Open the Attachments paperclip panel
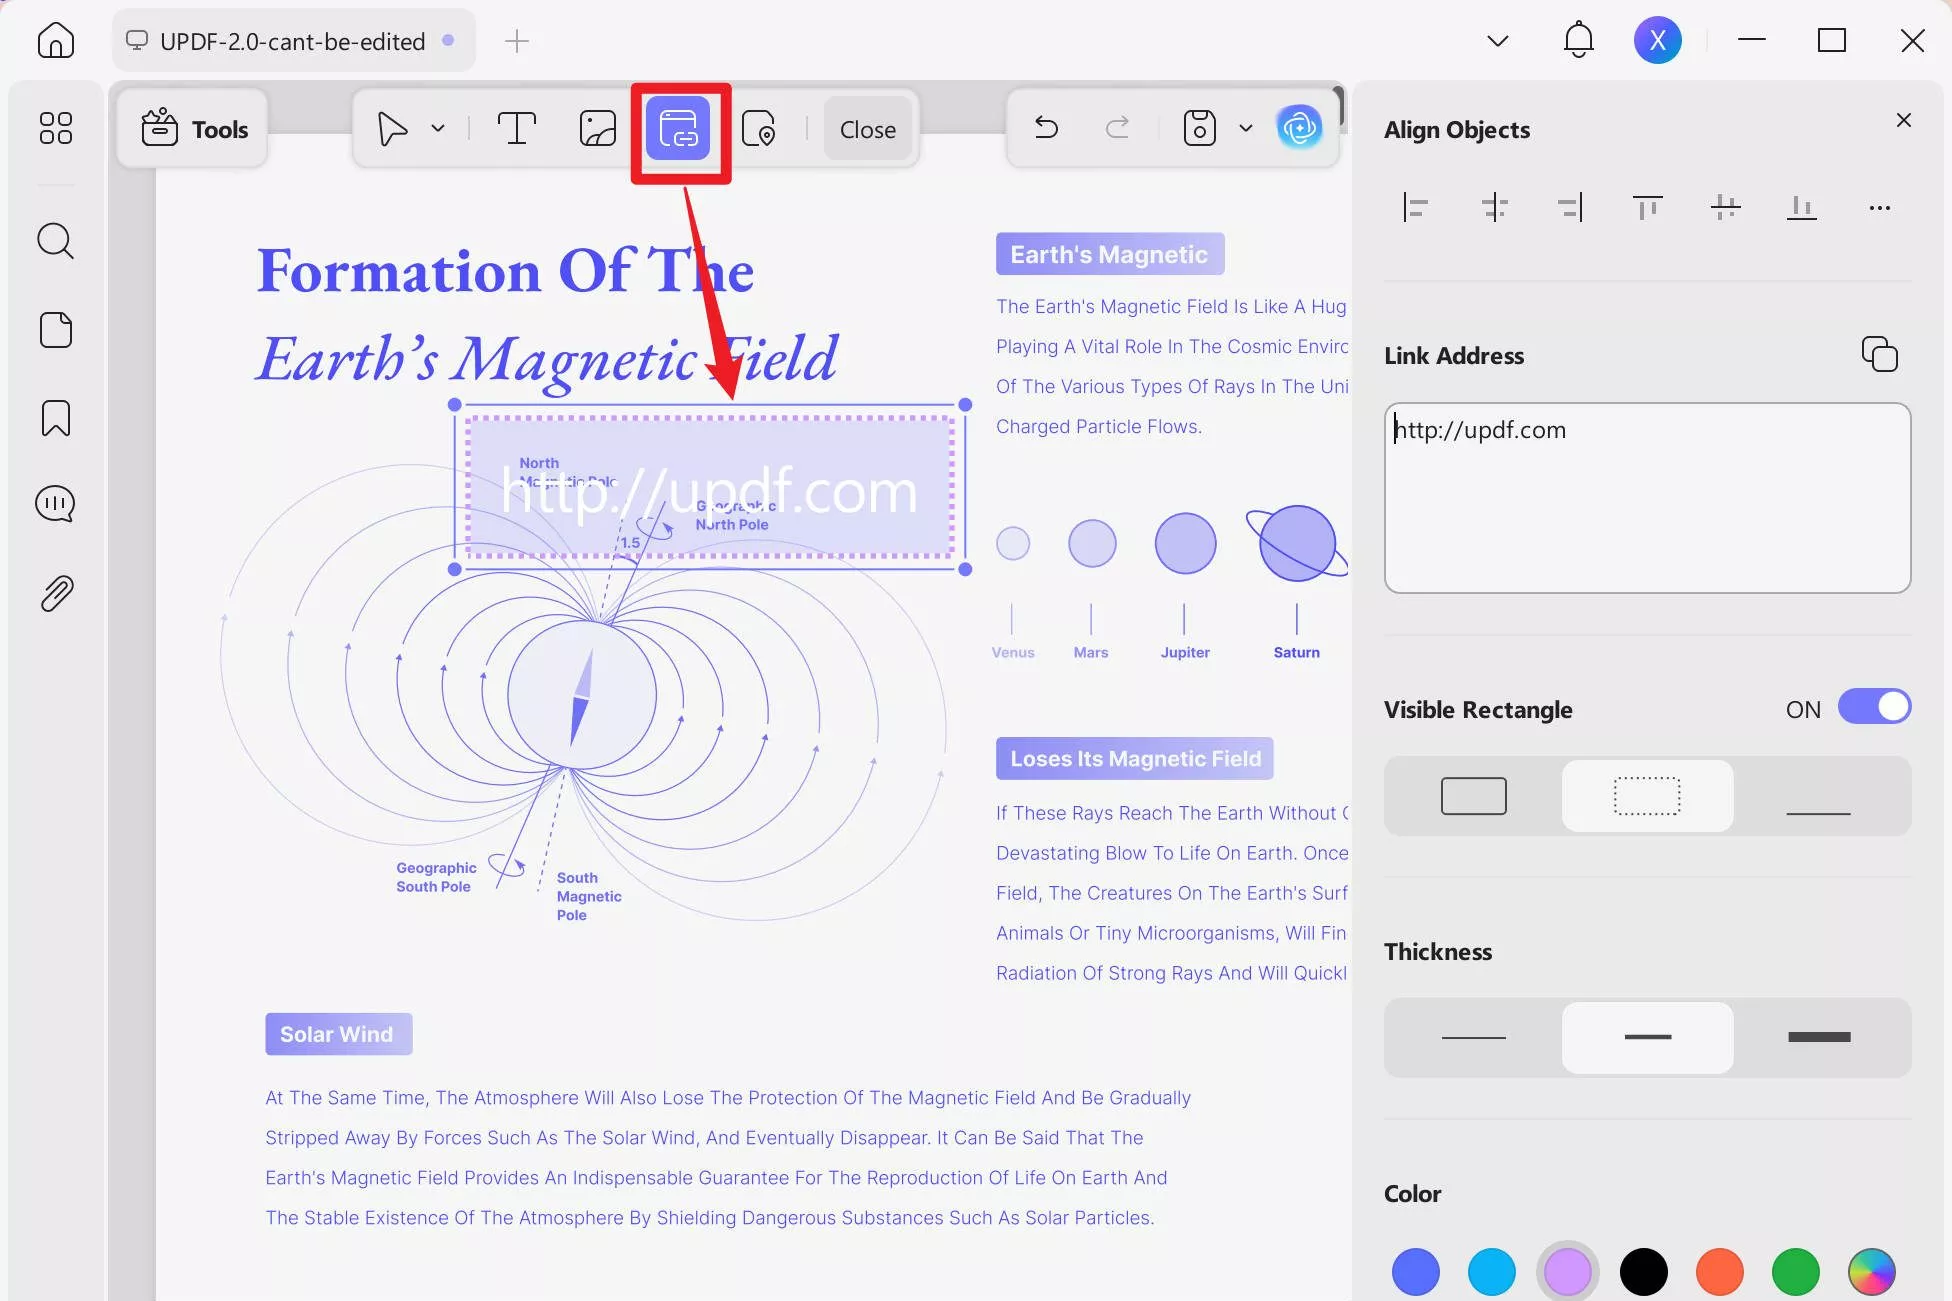1952x1301 pixels. (56, 594)
